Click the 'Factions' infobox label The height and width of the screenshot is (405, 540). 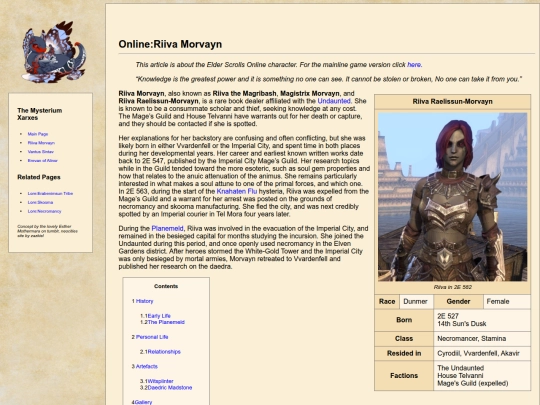404,376
